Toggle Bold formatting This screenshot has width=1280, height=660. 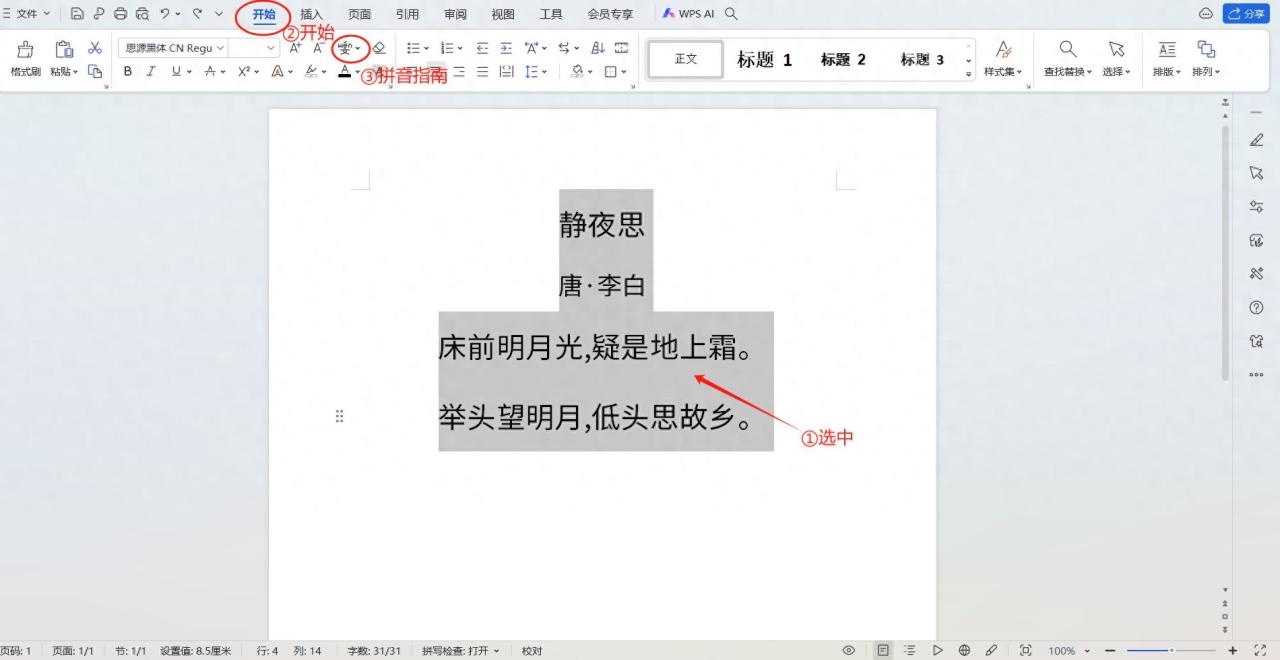[x=128, y=71]
